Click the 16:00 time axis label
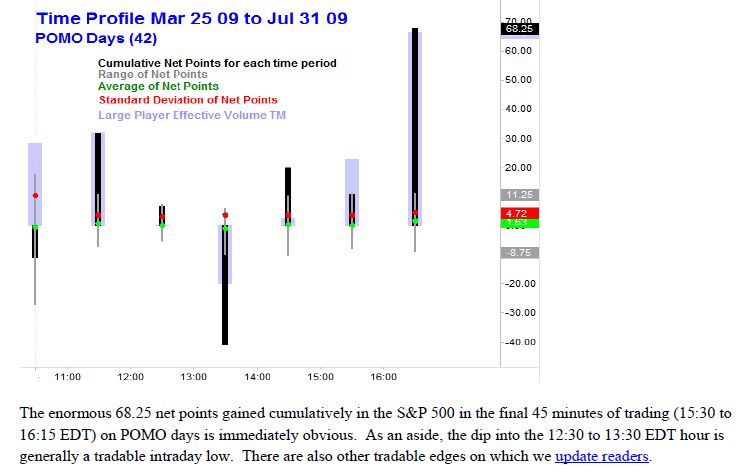The image size is (748, 473). point(383,377)
